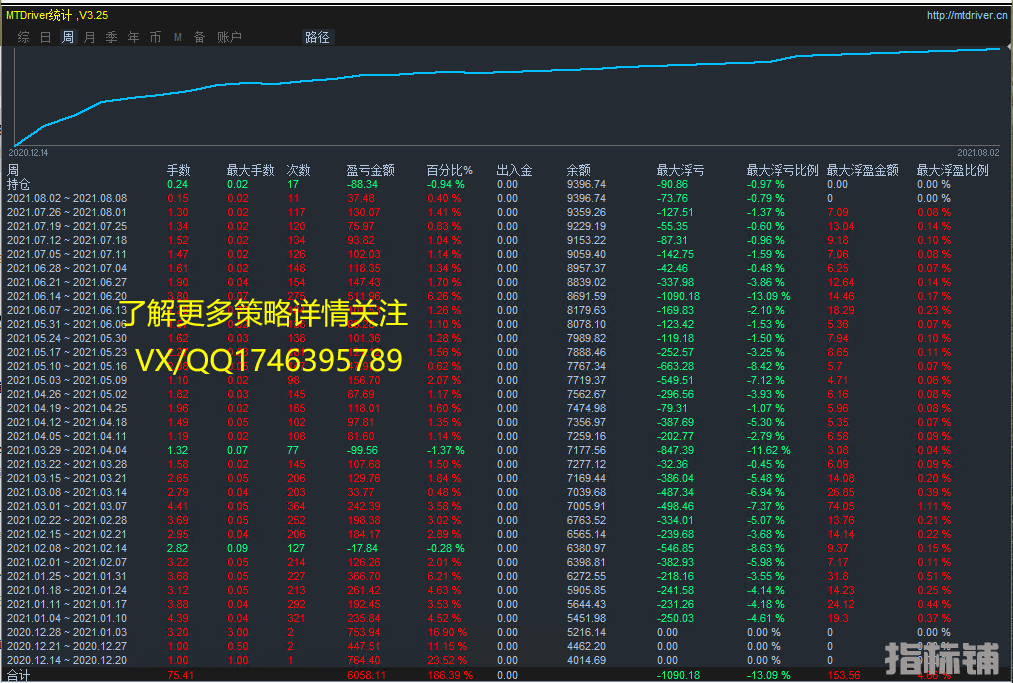Click the 盈亏金额 column header
This screenshot has width=1013, height=683.
(371, 171)
